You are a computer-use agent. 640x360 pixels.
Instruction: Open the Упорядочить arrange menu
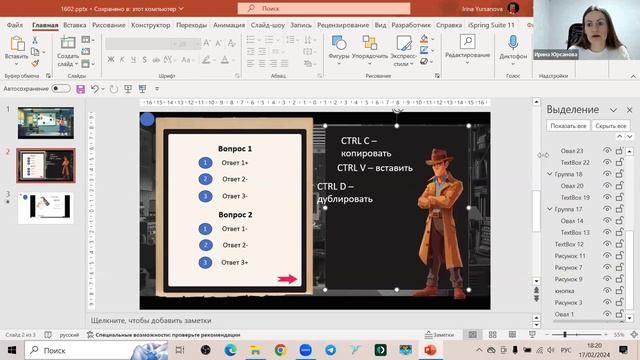point(369,49)
